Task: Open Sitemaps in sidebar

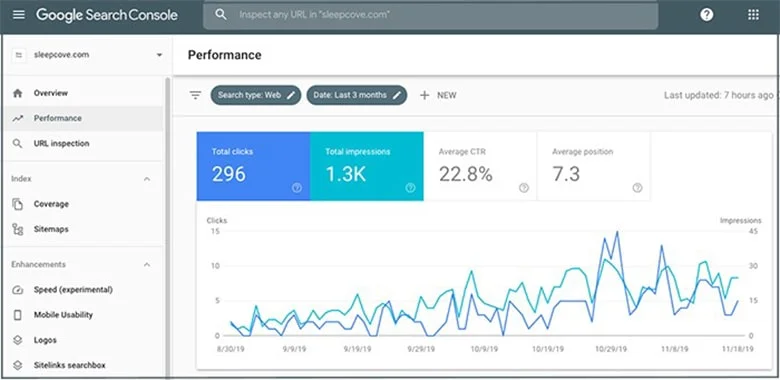Action: [x=83, y=229]
